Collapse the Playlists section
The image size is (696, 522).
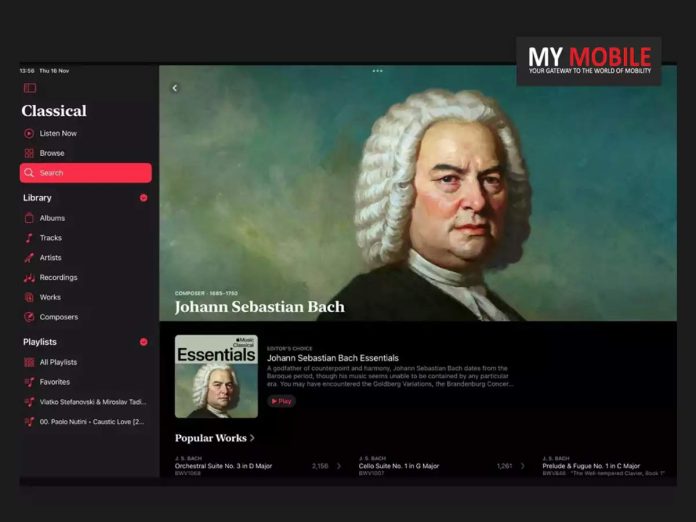coord(143,342)
